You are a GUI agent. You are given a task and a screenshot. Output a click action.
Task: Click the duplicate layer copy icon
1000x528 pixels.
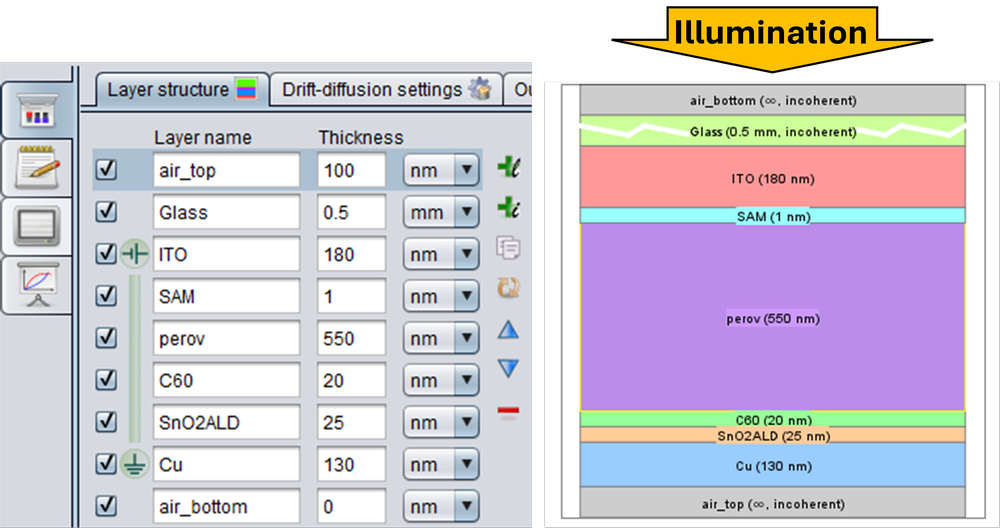pyautogui.click(x=508, y=247)
